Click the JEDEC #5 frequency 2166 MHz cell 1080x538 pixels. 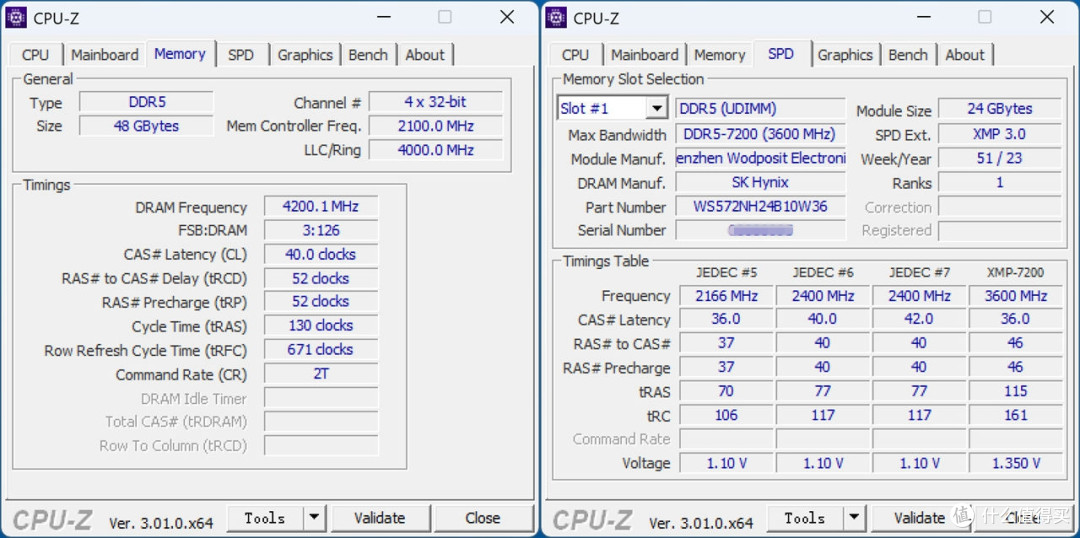coord(726,296)
